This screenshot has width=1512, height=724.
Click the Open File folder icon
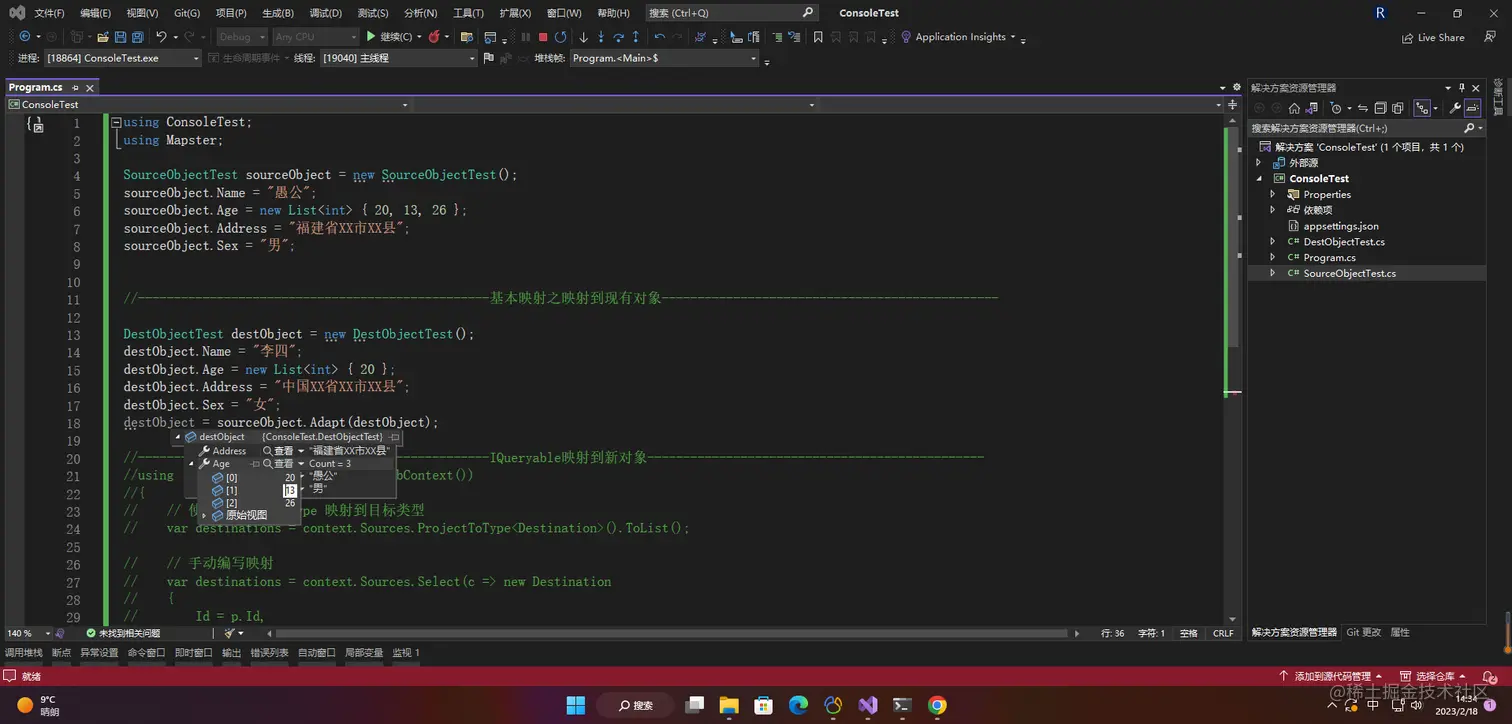(x=103, y=37)
